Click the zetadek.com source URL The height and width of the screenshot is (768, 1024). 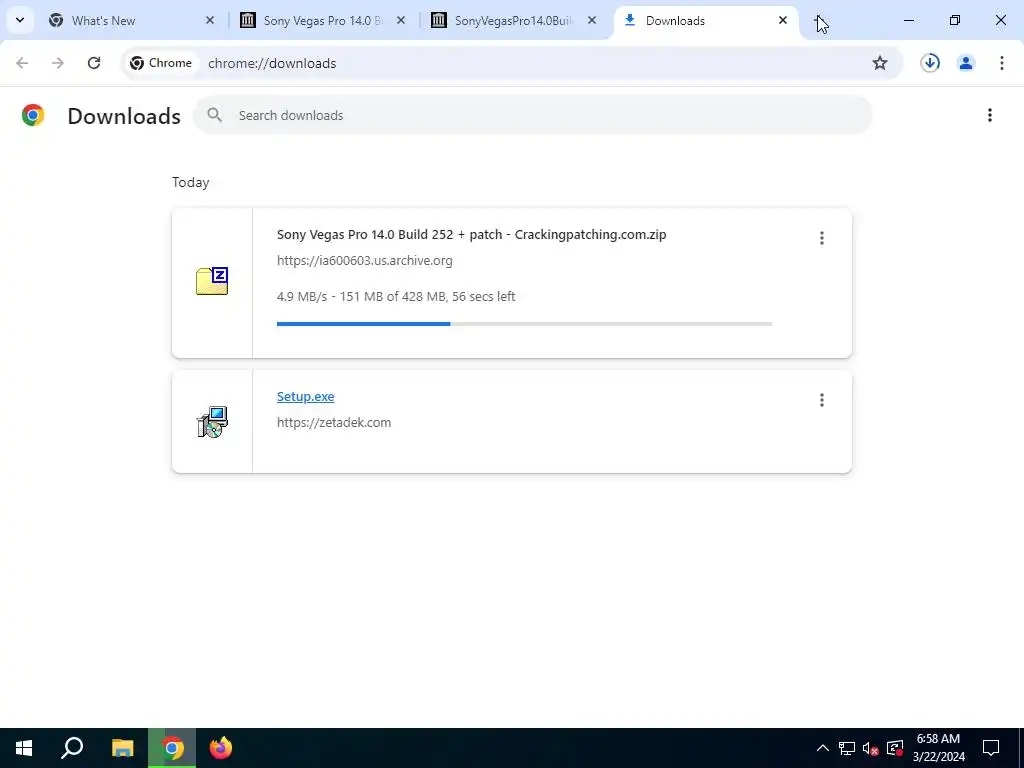tap(334, 423)
